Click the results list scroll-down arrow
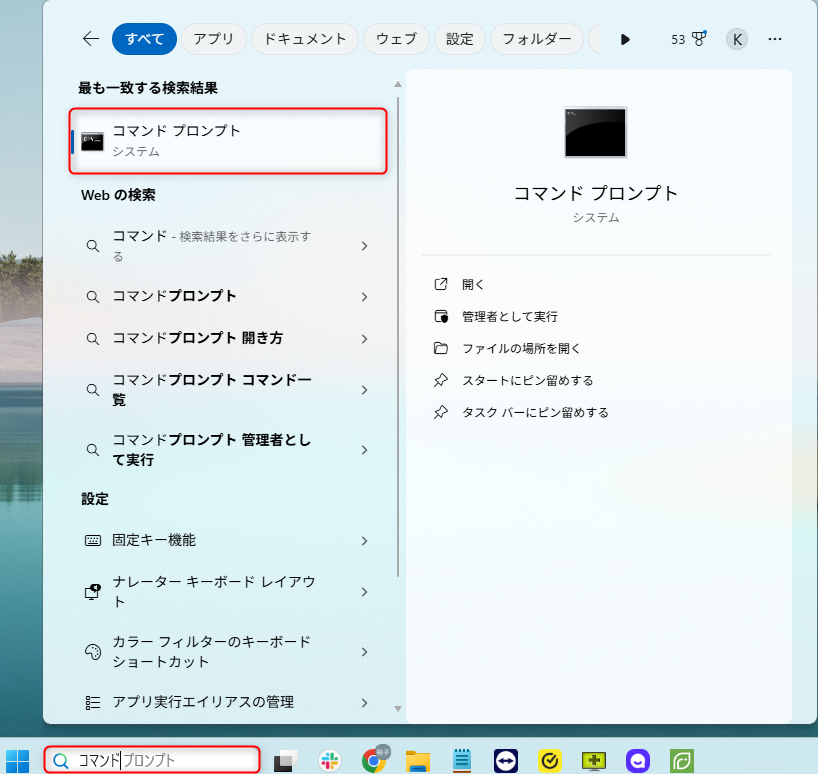818x774 pixels. tap(398, 709)
